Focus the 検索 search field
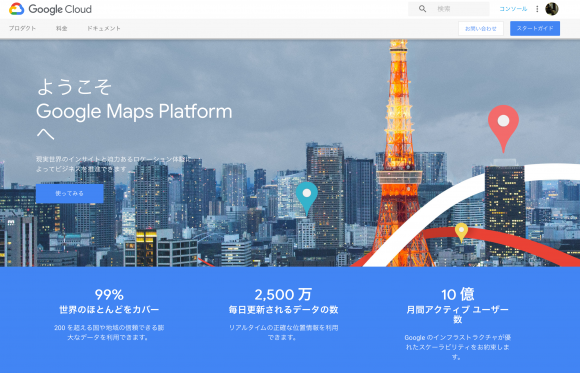Viewport: 580px width, 373px height. 448,9
